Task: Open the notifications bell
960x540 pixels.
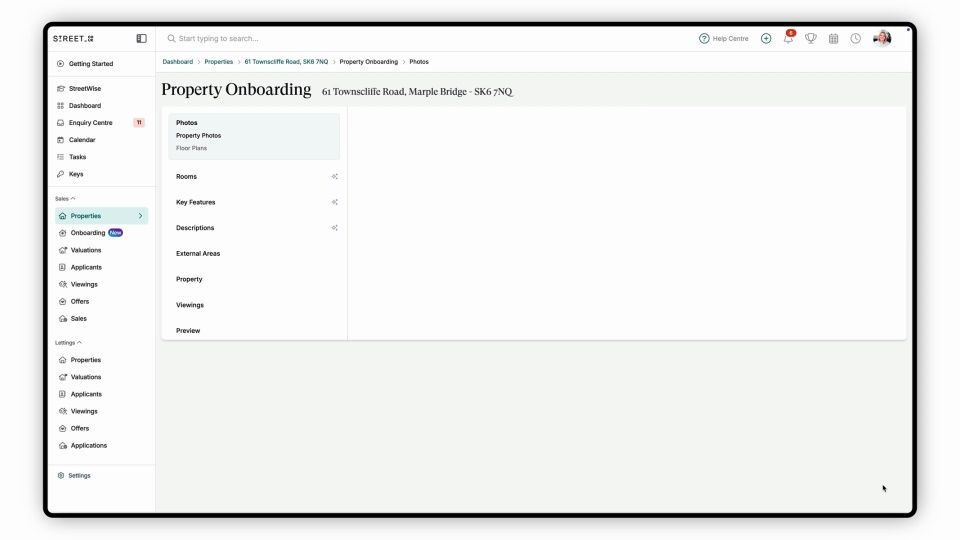Action: click(x=789, y=38)
